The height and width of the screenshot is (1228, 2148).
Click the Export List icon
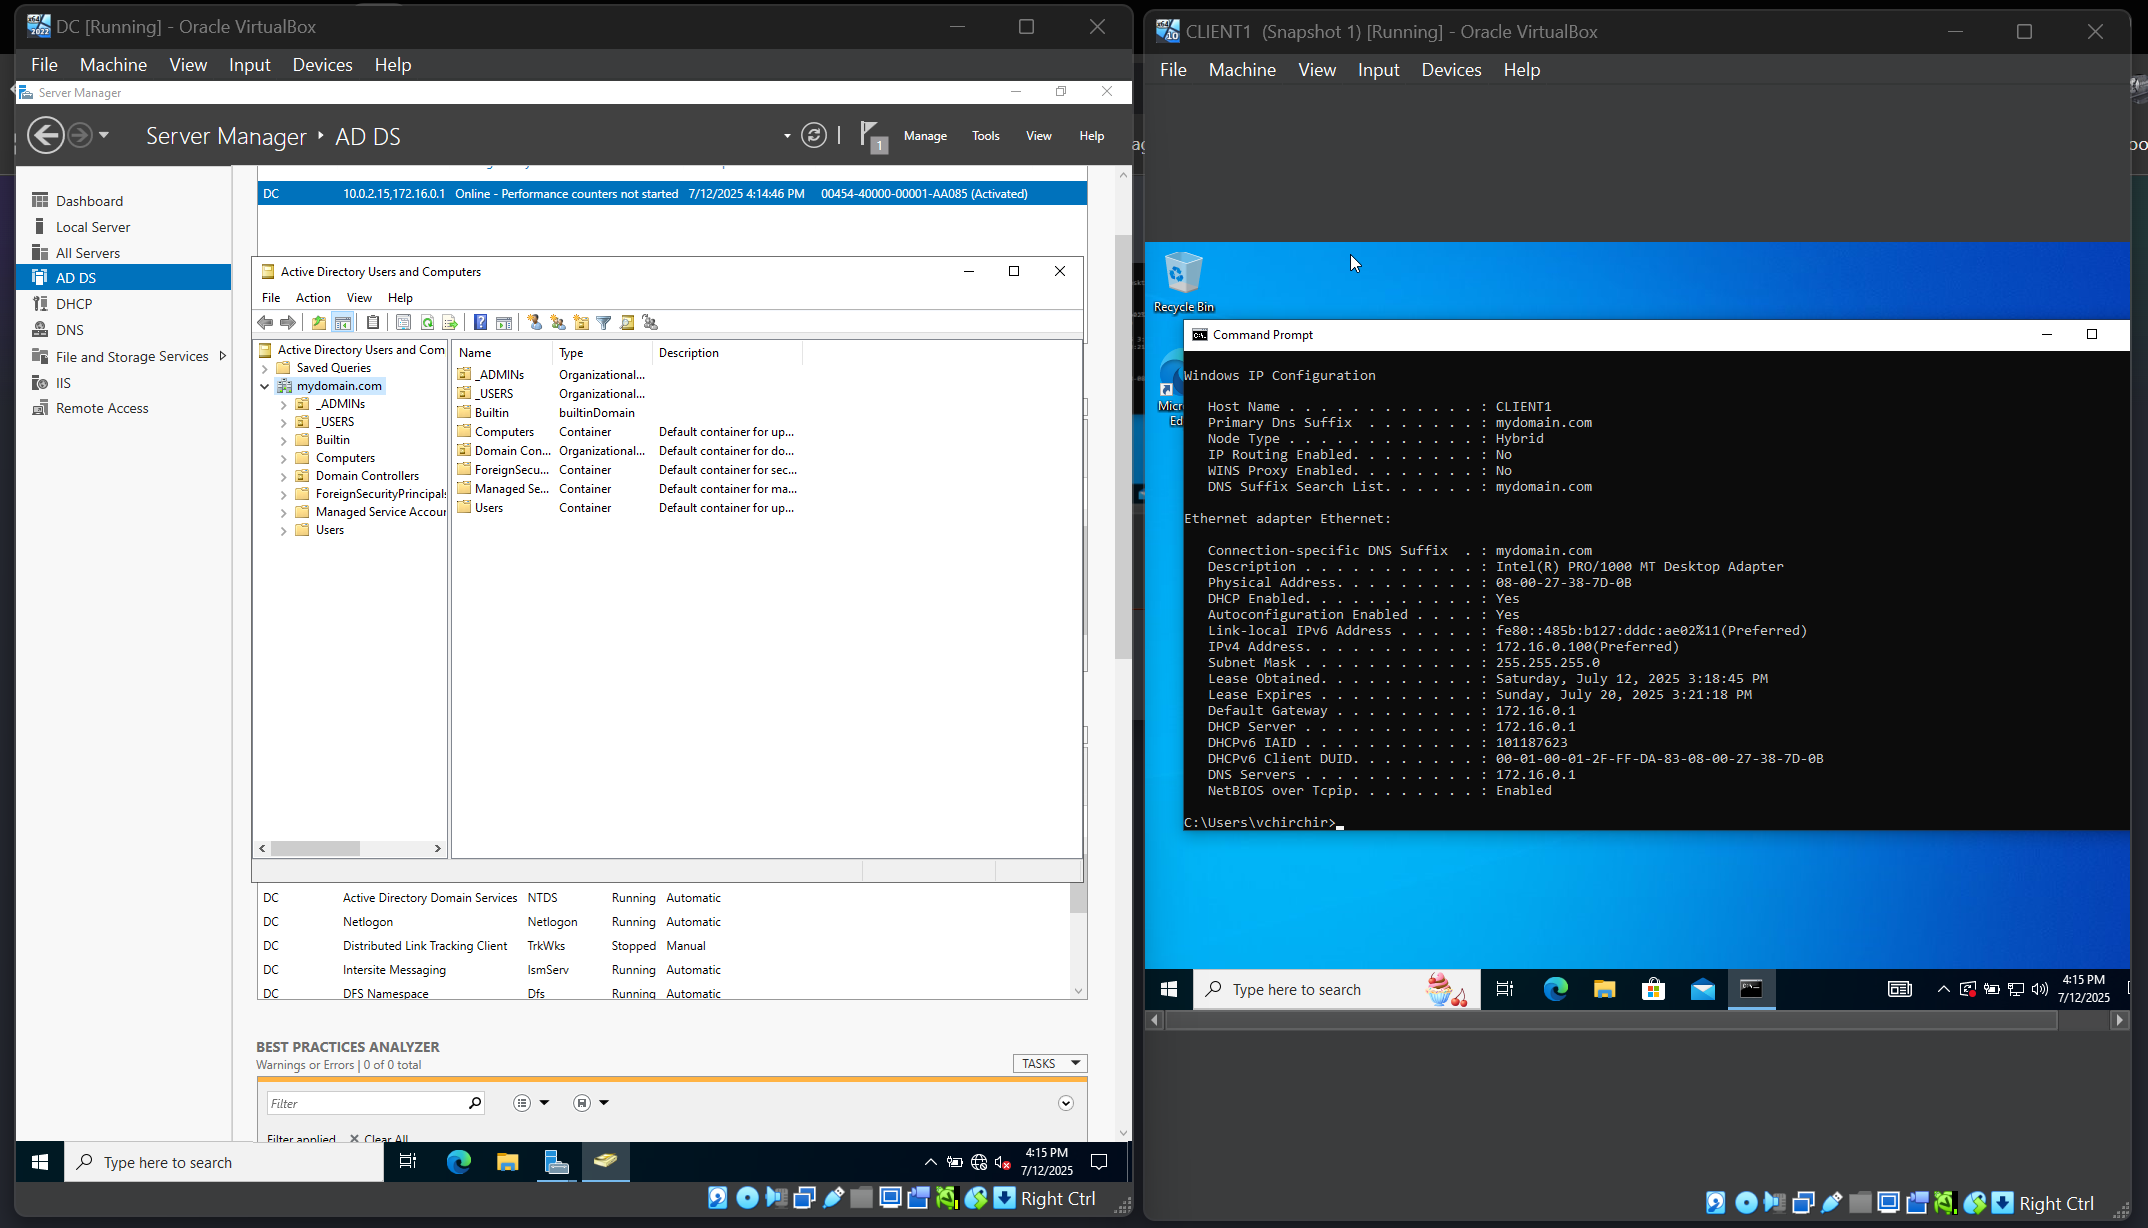point(450,322)
